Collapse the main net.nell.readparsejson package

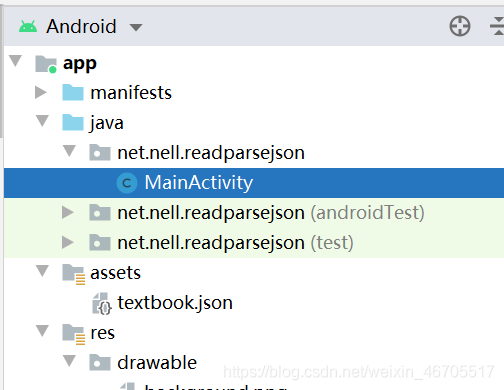pyautogui.click(x=69, y=151)
